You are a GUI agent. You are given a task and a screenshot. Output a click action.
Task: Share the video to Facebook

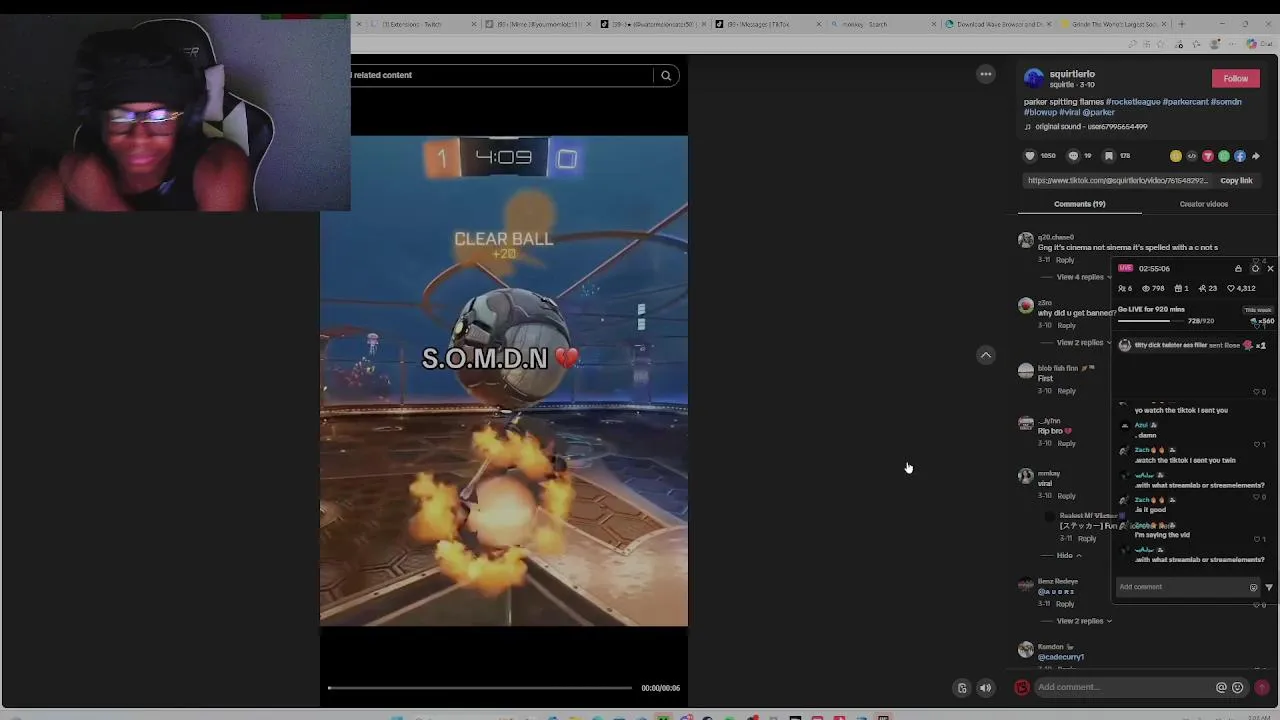(1240, 156)
